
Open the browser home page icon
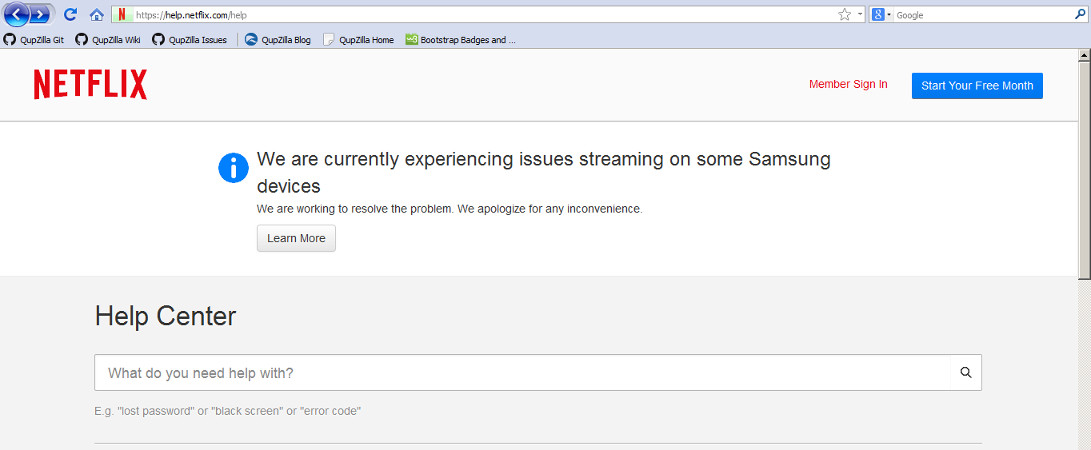click(96, 14)
